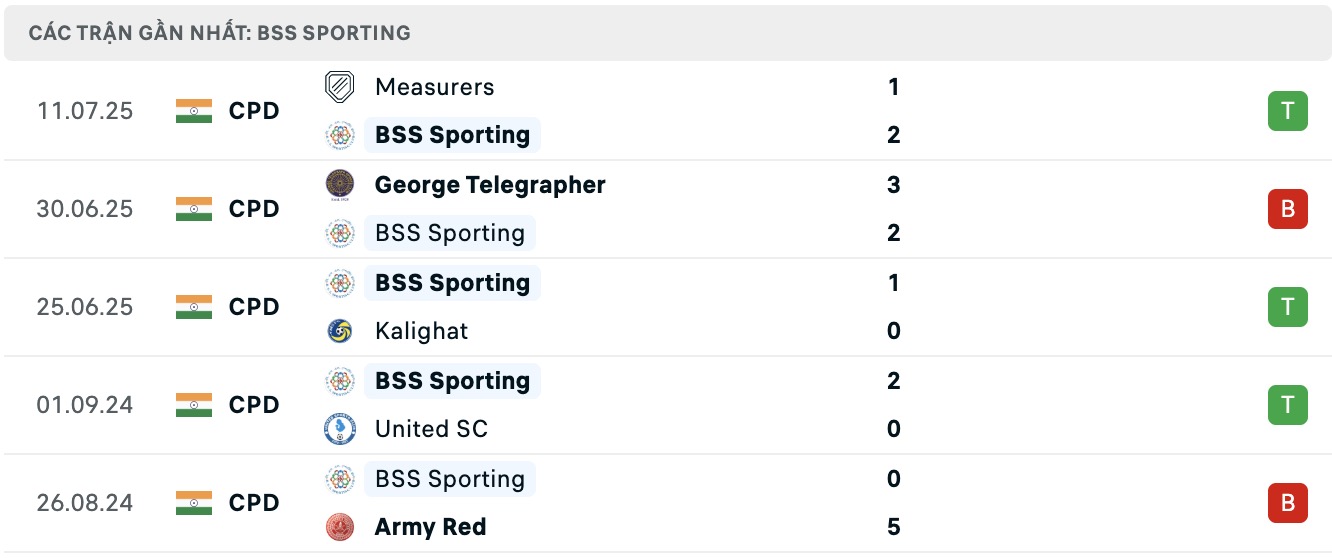The image size is (1332, 558).
Task: Click the George Telegrapher team crest
Action: point(340,185)
